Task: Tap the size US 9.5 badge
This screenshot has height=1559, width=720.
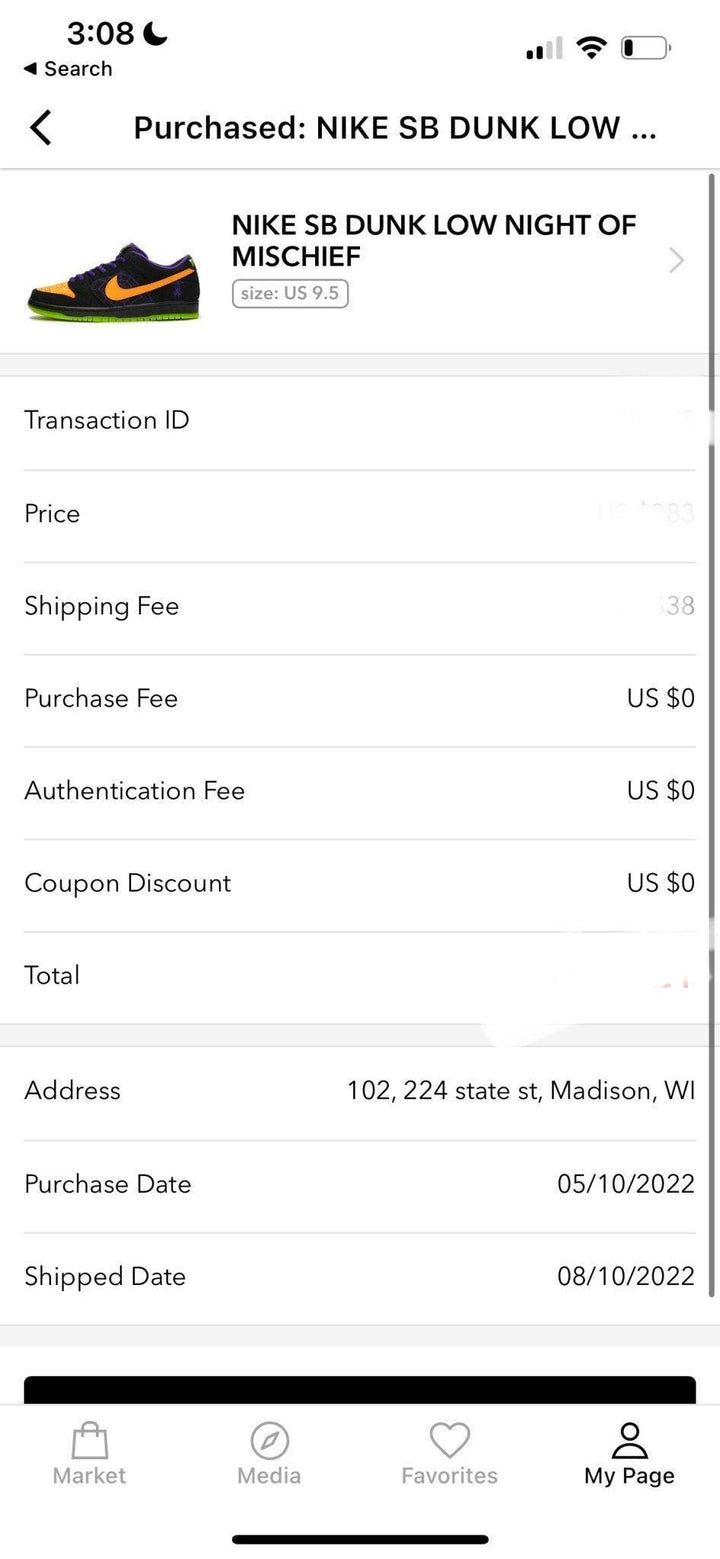Action: (290, 294)
